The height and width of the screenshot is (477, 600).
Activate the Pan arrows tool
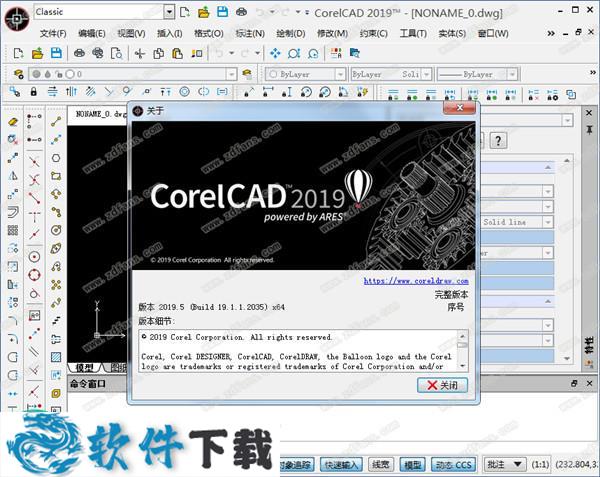pyautogui.click(x=275, y=53)
